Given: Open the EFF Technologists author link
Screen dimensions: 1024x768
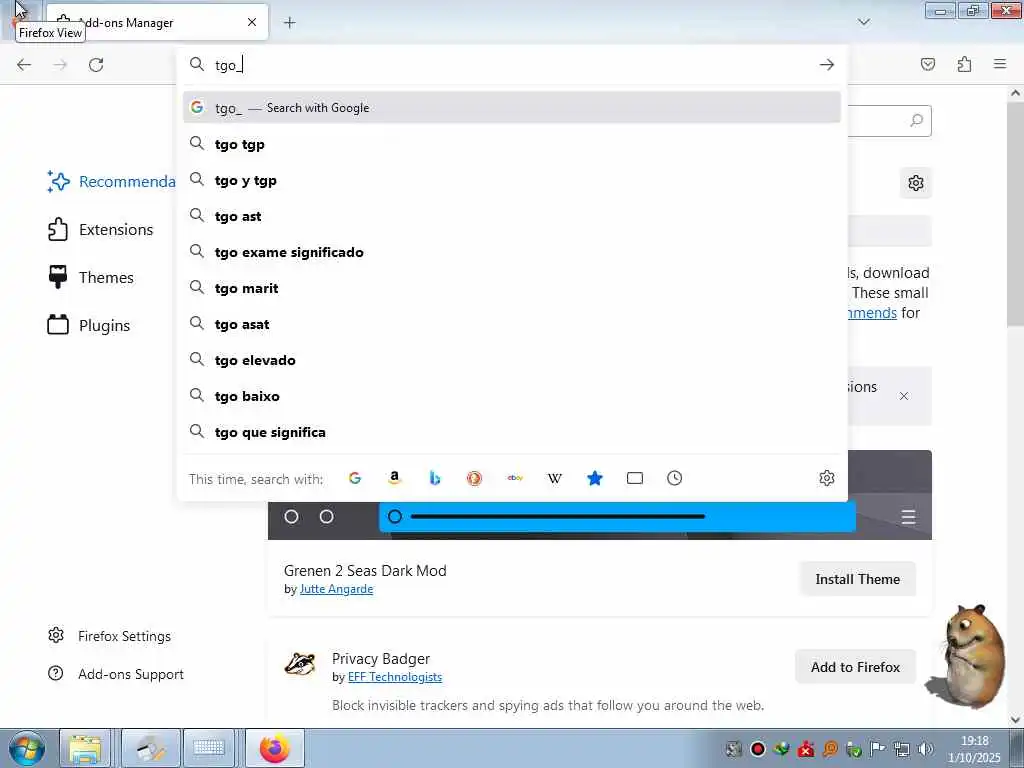Looking at the screenshot, I should (395, 677).
